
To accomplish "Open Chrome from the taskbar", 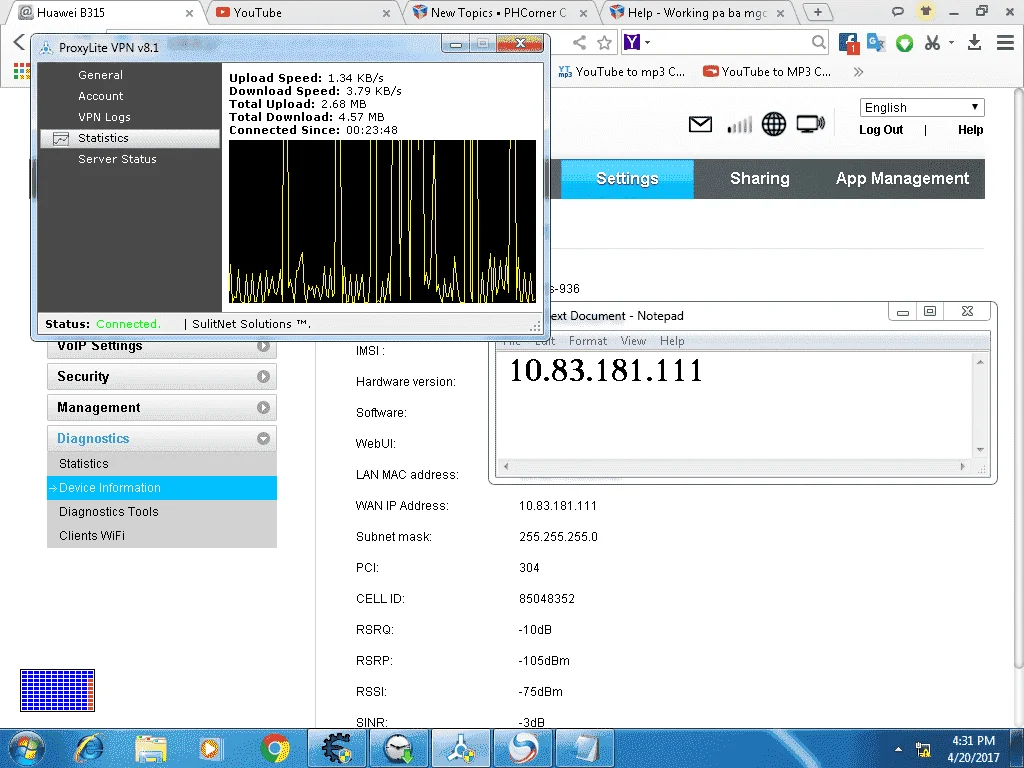I will coord(275,748).
